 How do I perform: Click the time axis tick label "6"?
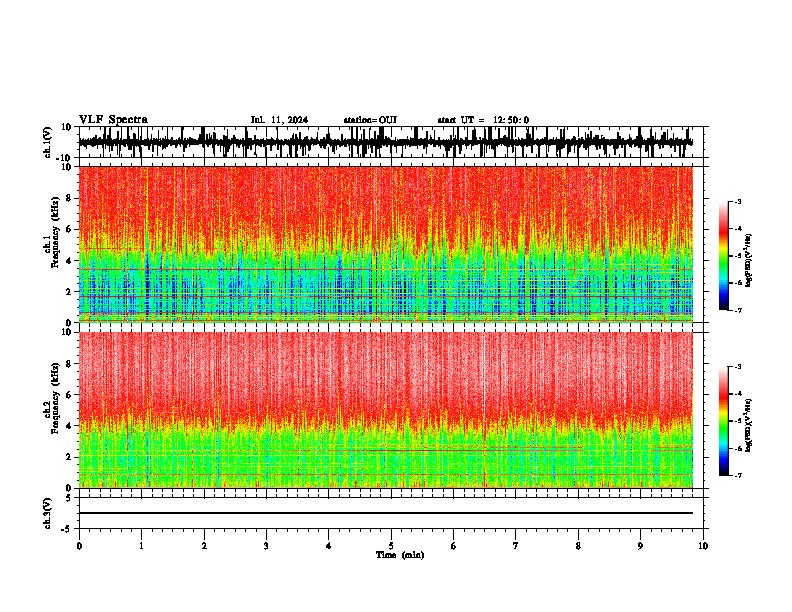[x=454, y=546]
